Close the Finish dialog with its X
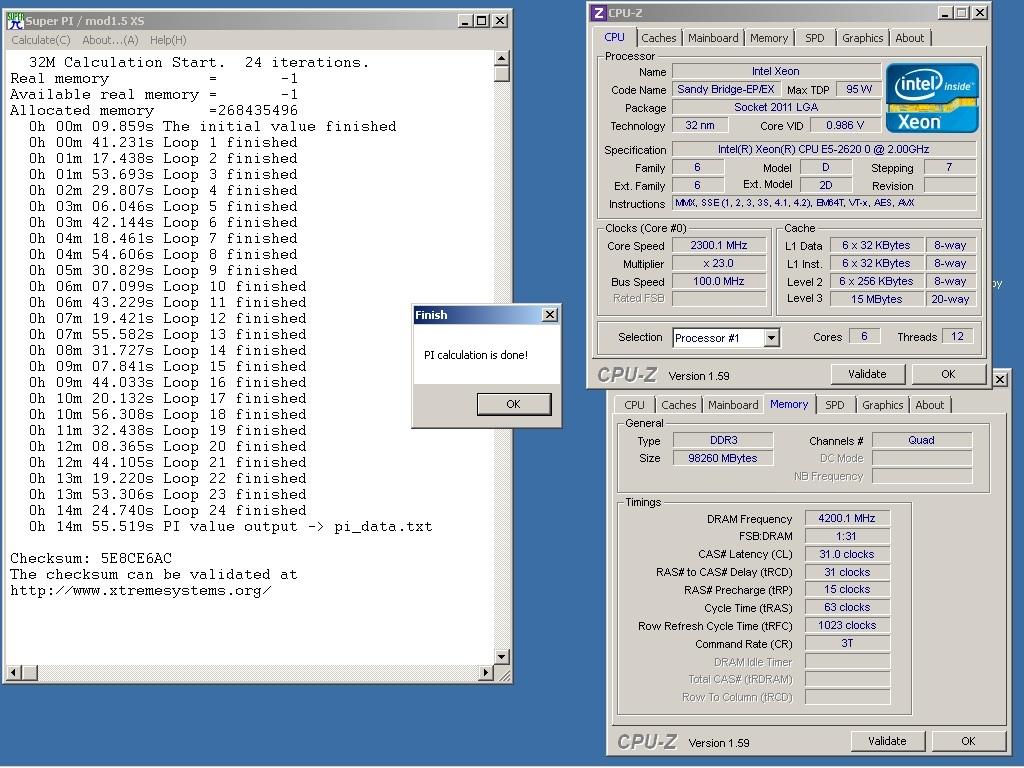Viewport: 1024px width, 768px height. pos(550,315)
